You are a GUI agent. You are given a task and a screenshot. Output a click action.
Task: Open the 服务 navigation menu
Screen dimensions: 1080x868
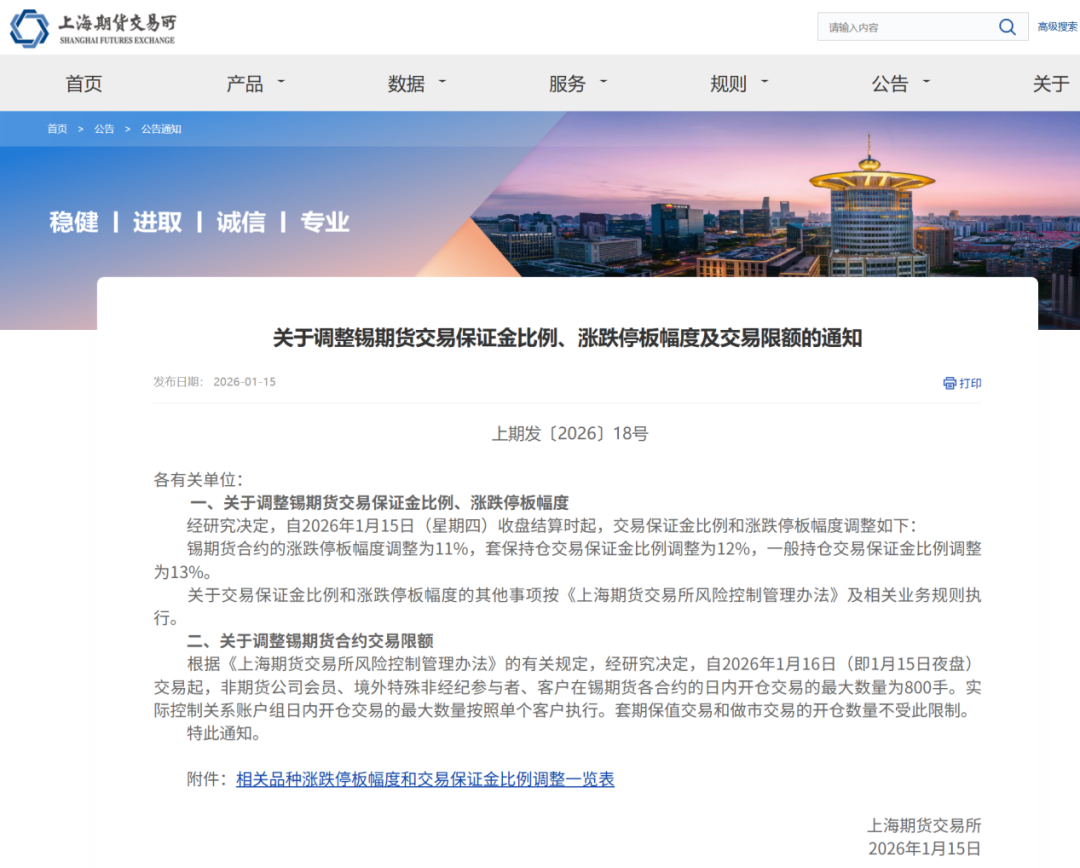click(567, 84)
